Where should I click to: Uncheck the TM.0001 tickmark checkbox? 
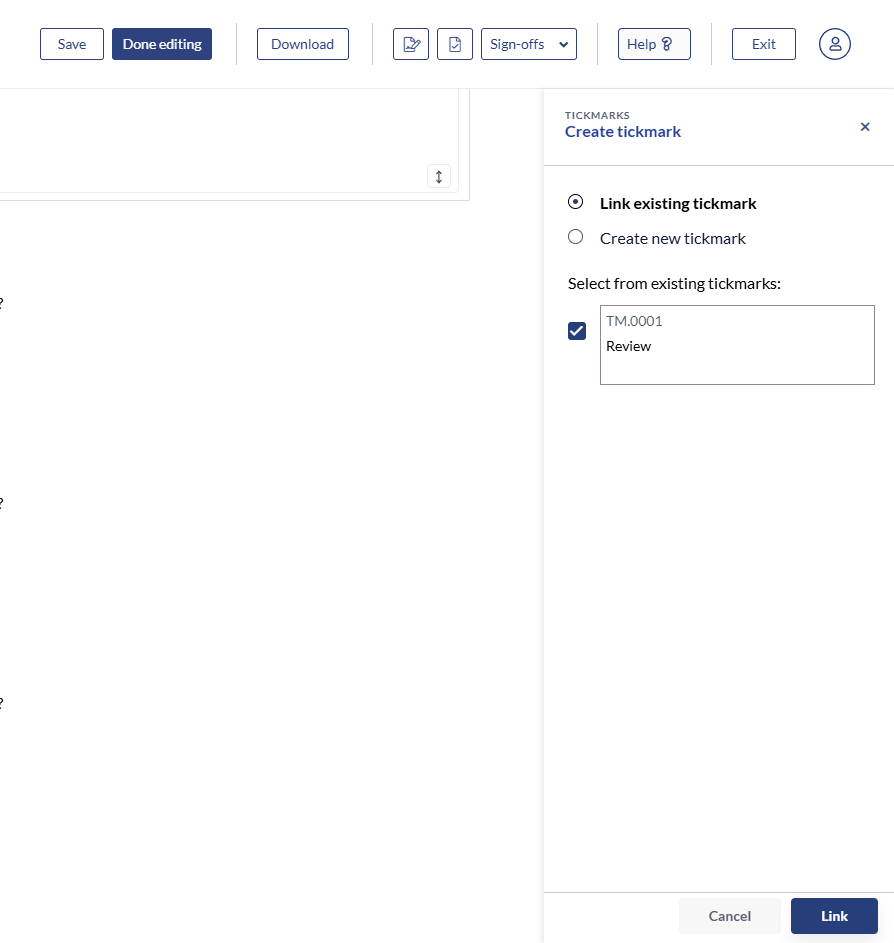point(577,331)
